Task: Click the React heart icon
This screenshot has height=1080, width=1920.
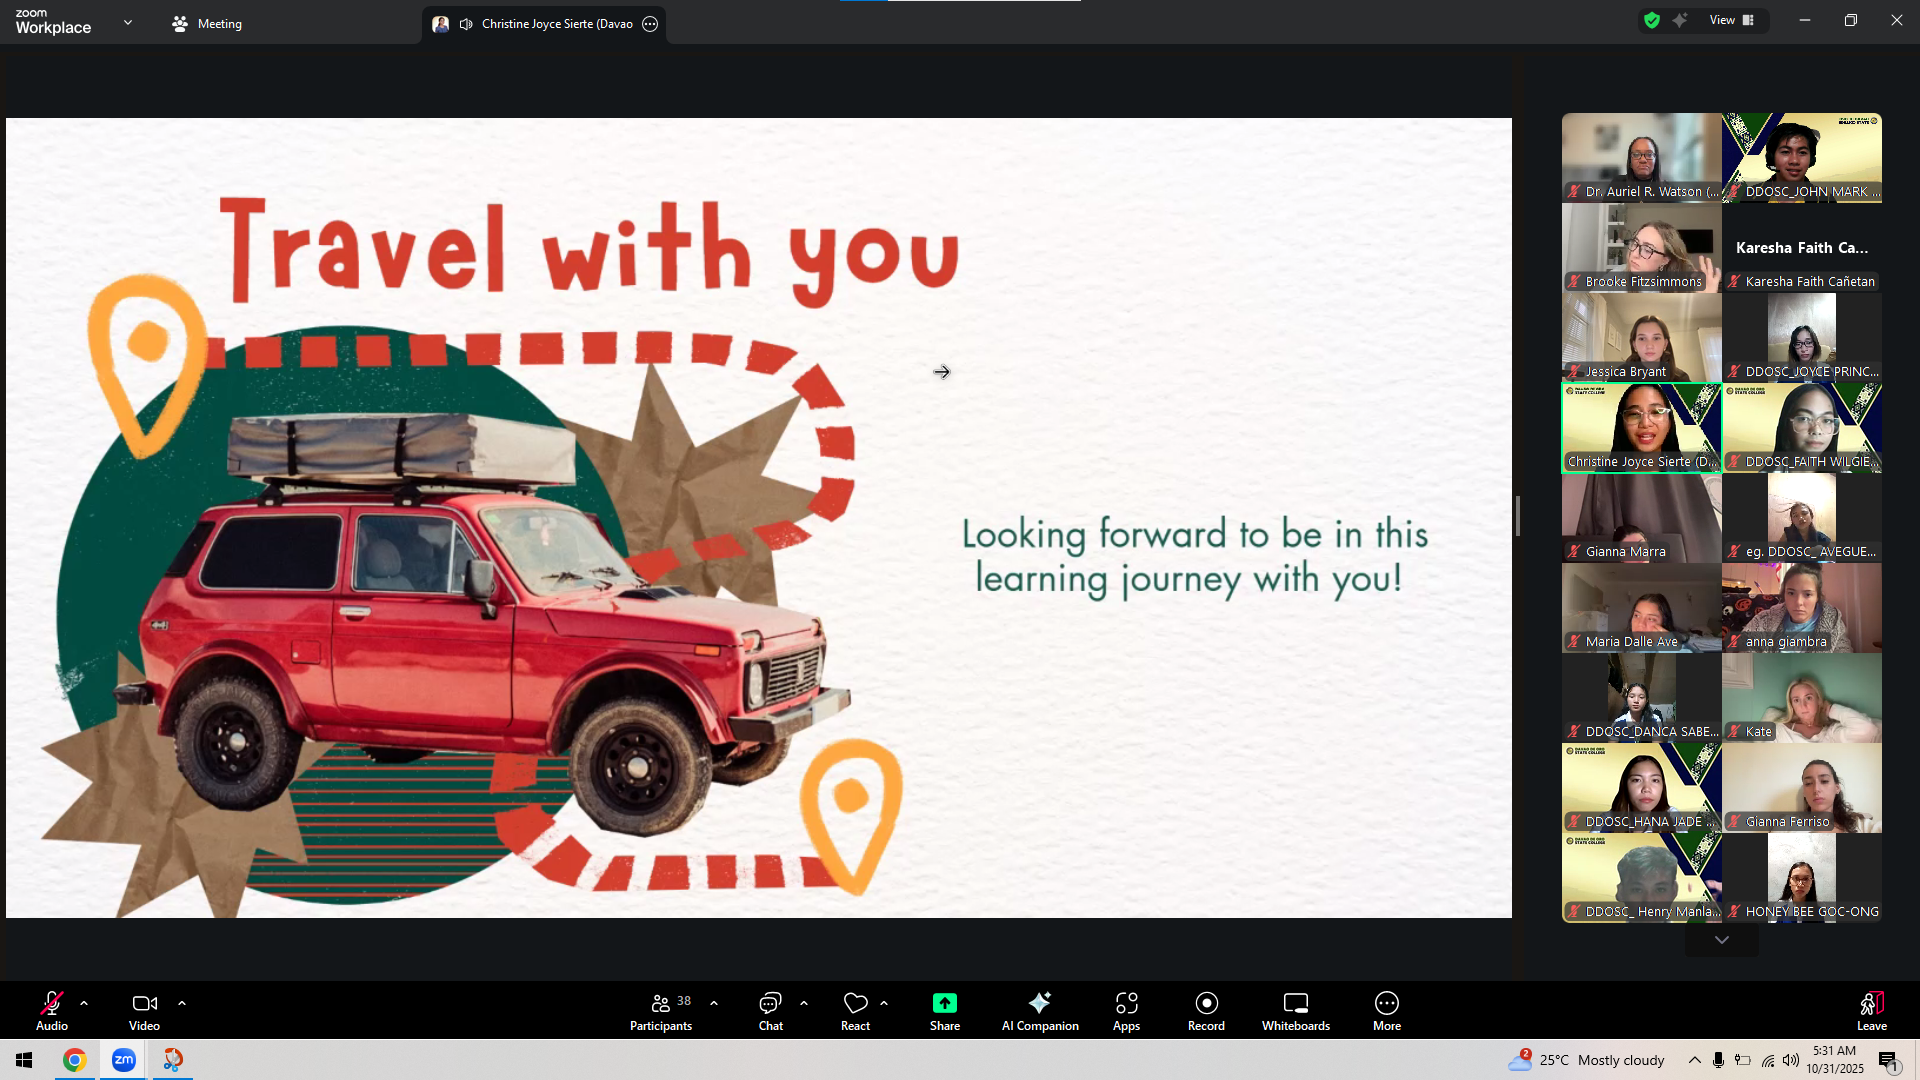Action: (x=855, y=1003)
